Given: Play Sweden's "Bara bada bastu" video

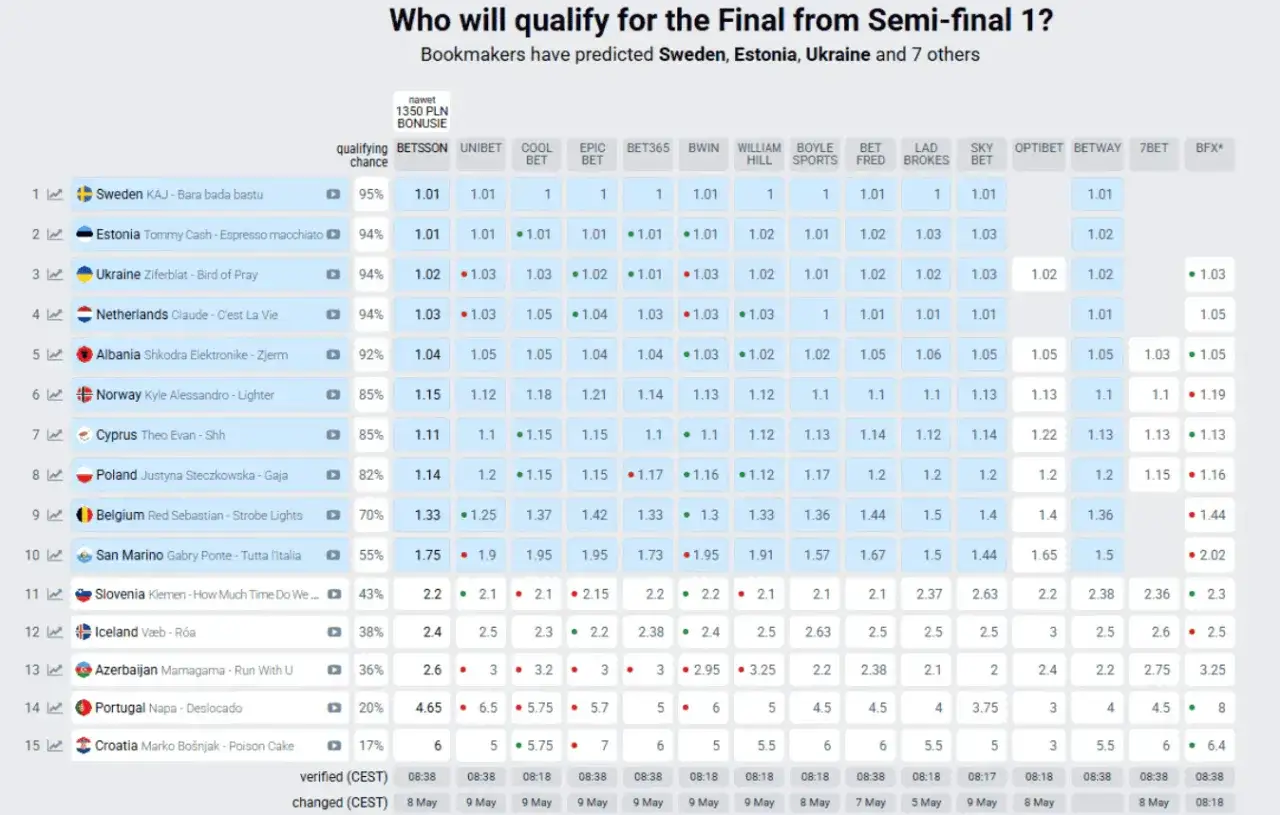Looking at the screenshot, I should [x=332, y=194].
